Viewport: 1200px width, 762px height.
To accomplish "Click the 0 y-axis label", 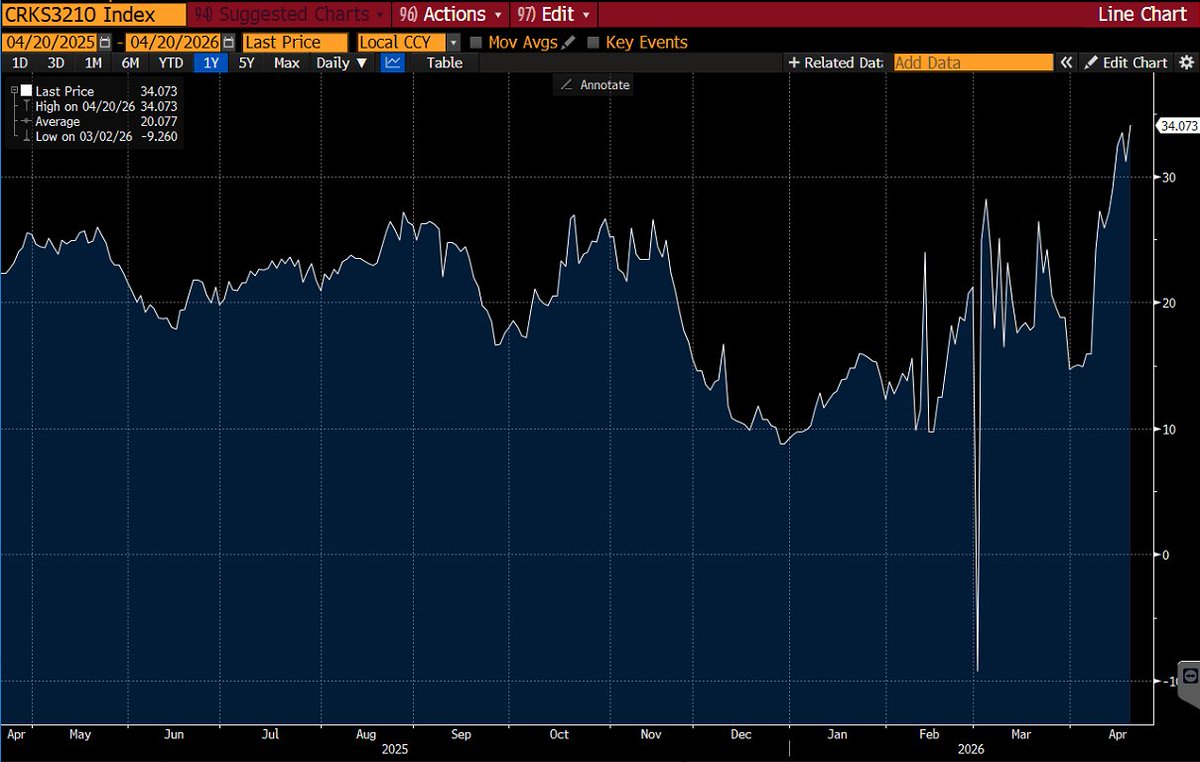I will 1164,555.
